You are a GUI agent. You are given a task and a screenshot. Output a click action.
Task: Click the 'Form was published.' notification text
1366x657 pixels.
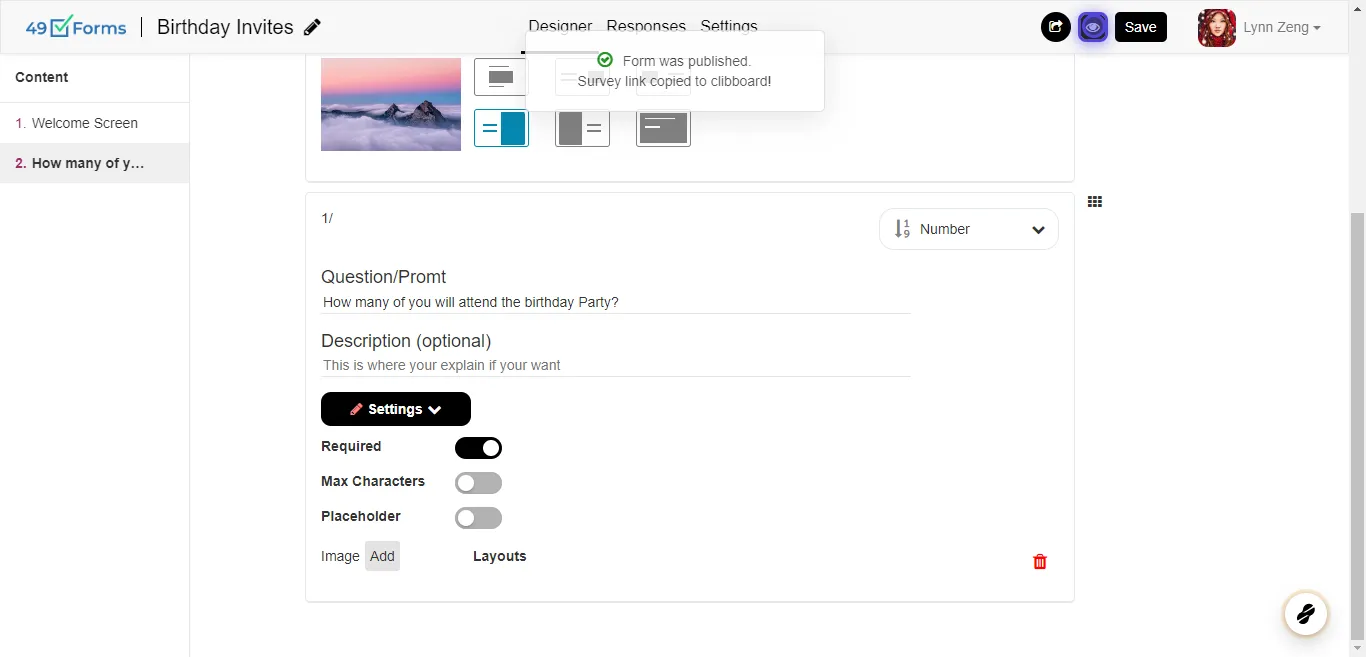[x=686, y=61]
